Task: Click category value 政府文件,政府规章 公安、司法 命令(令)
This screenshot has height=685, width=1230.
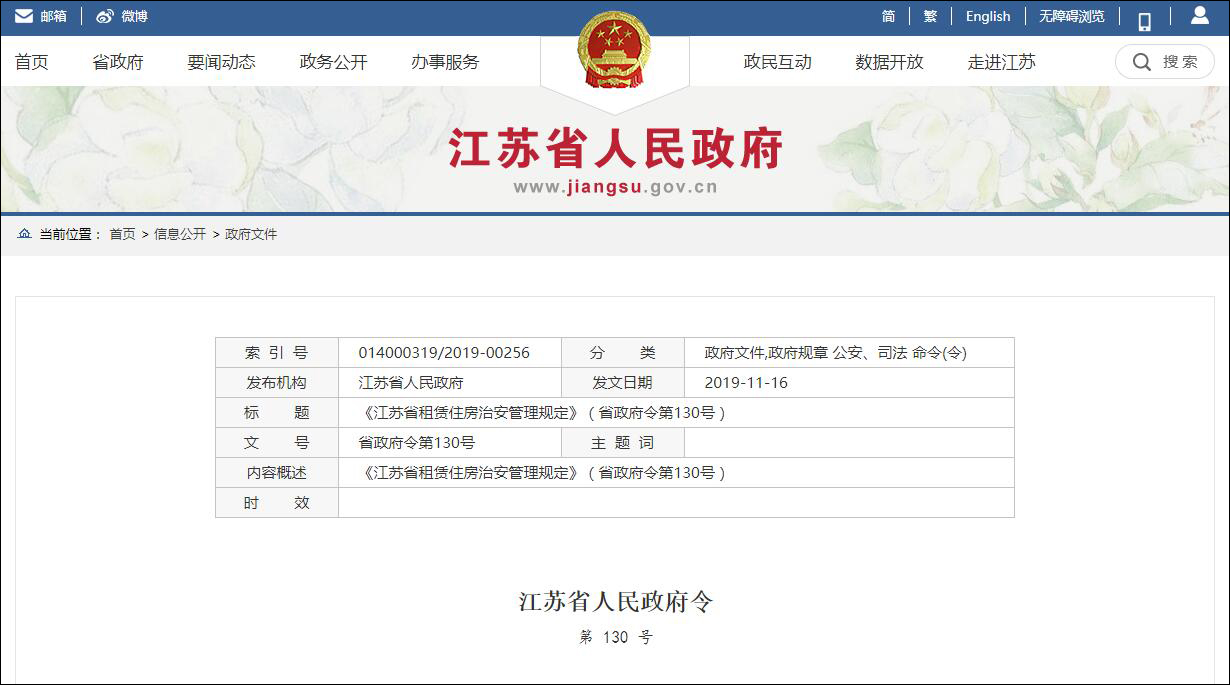Action: point(835,353)
